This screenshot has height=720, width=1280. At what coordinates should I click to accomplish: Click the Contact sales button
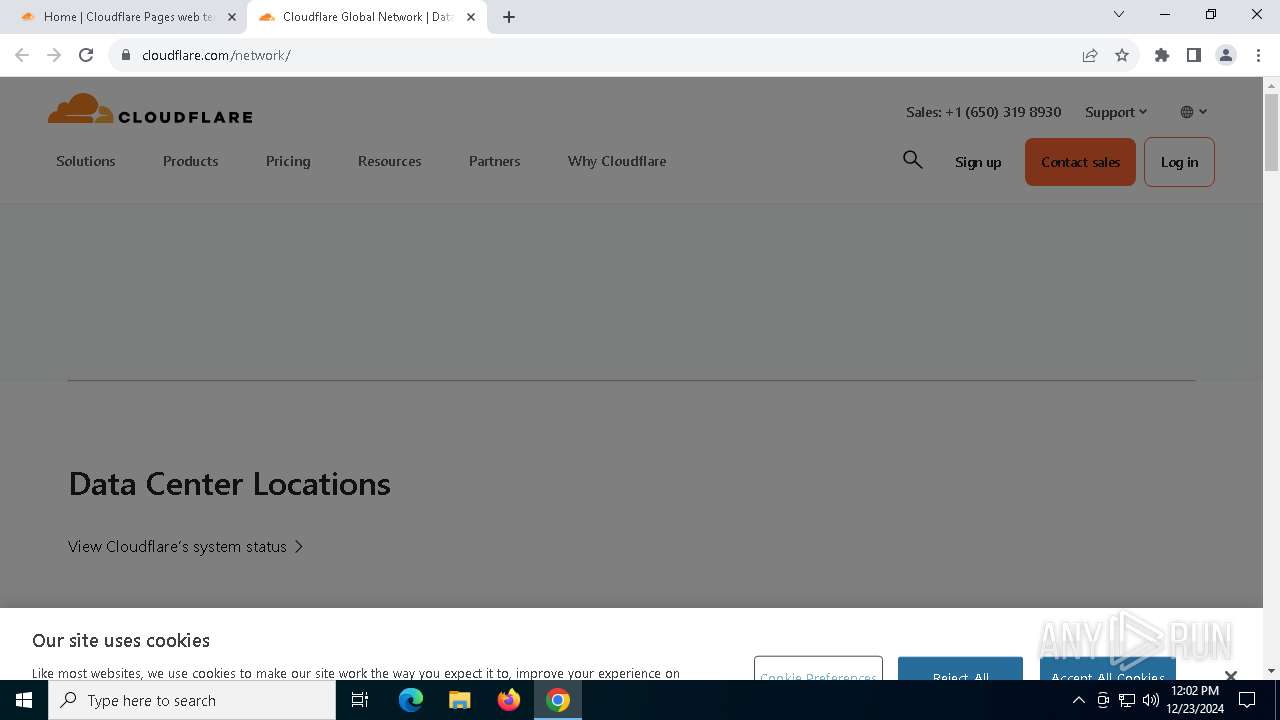(1080, 162)
